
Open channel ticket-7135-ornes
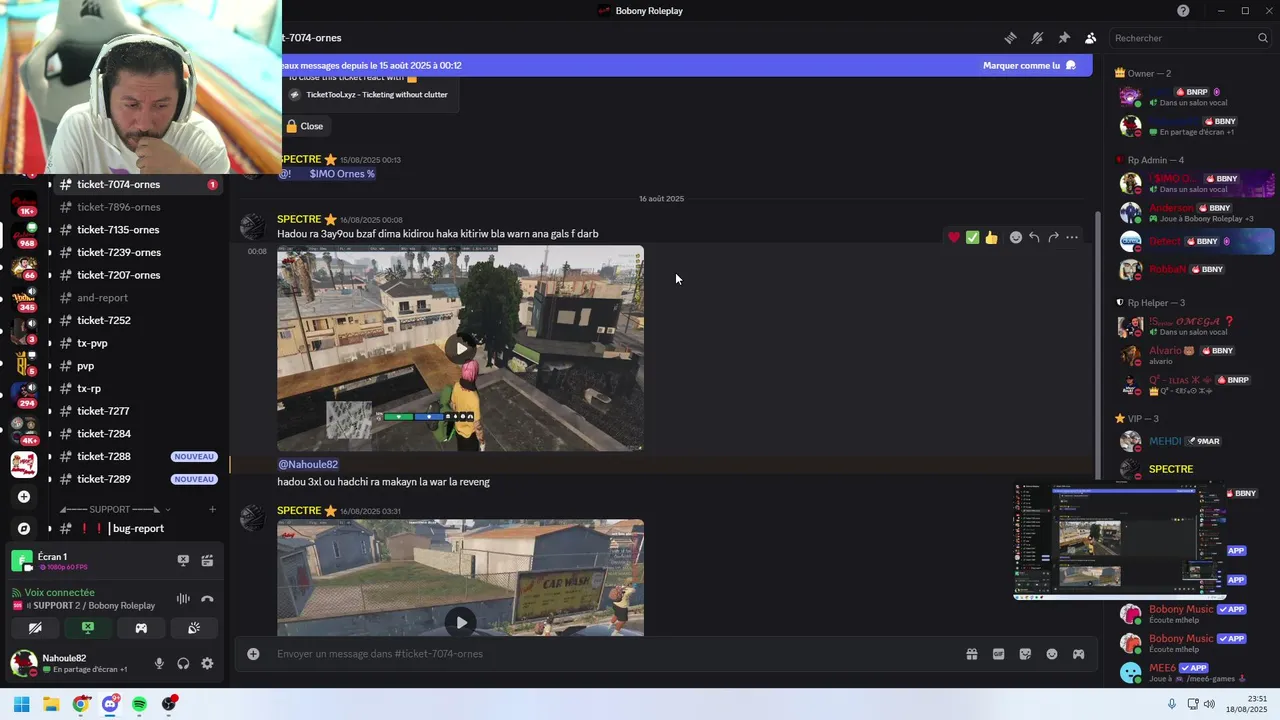(135, 230)
